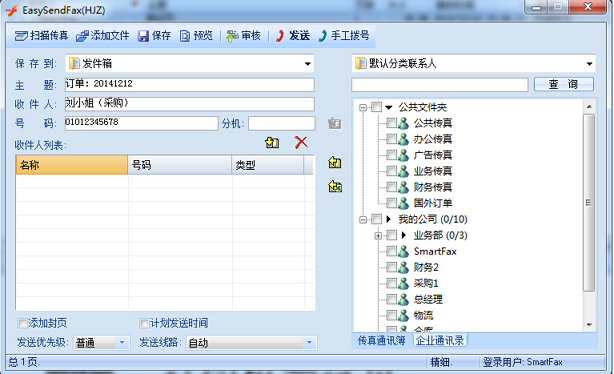Click the 保存 floppy disk icon
The image size is (614, 374).
[x=143, y=36]
